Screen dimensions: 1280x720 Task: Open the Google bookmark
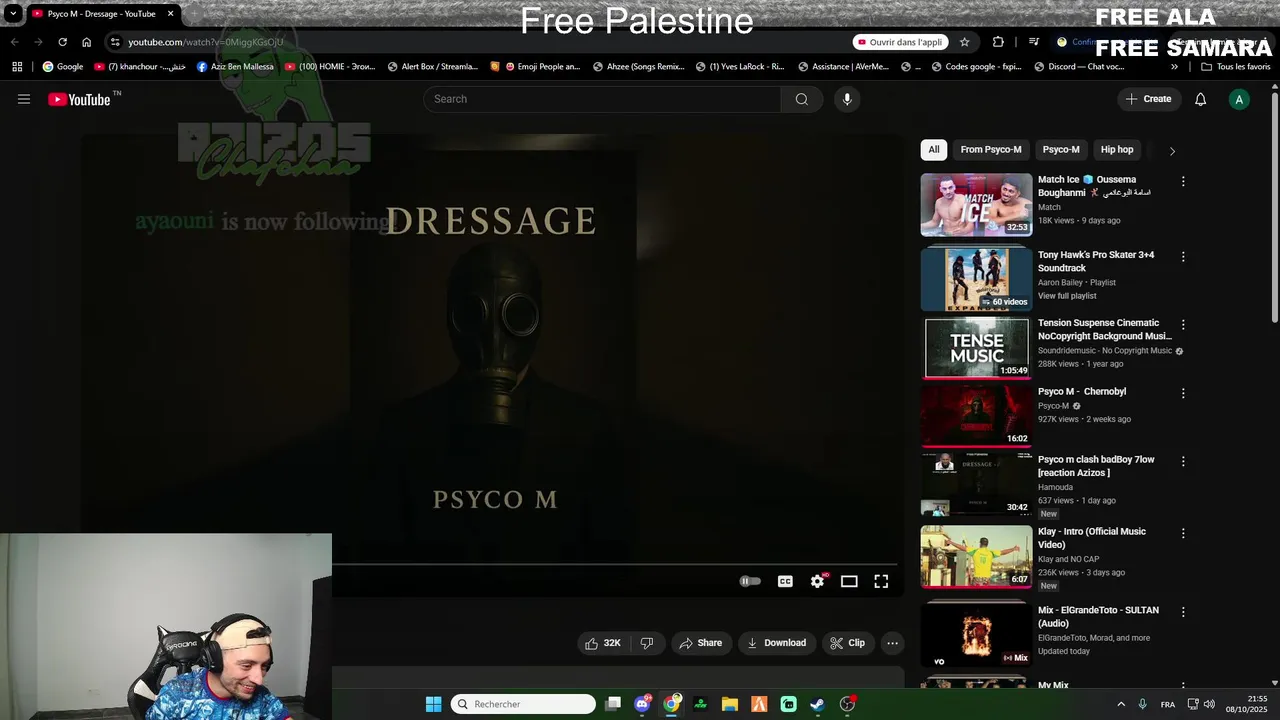(x=62, y=67)
